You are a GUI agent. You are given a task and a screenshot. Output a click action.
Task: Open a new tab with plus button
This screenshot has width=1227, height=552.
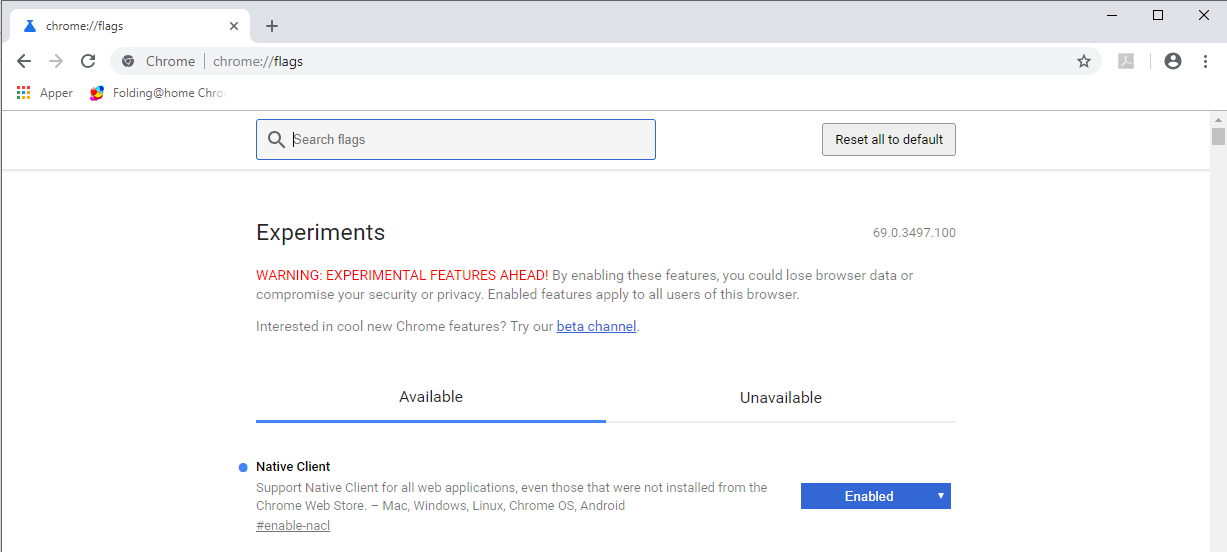pos(272,26)
